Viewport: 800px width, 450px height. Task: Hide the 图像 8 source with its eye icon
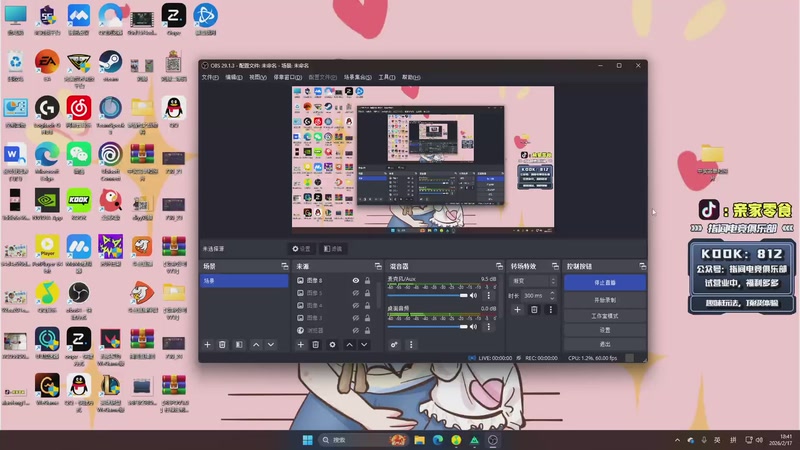tap(356, 281)
